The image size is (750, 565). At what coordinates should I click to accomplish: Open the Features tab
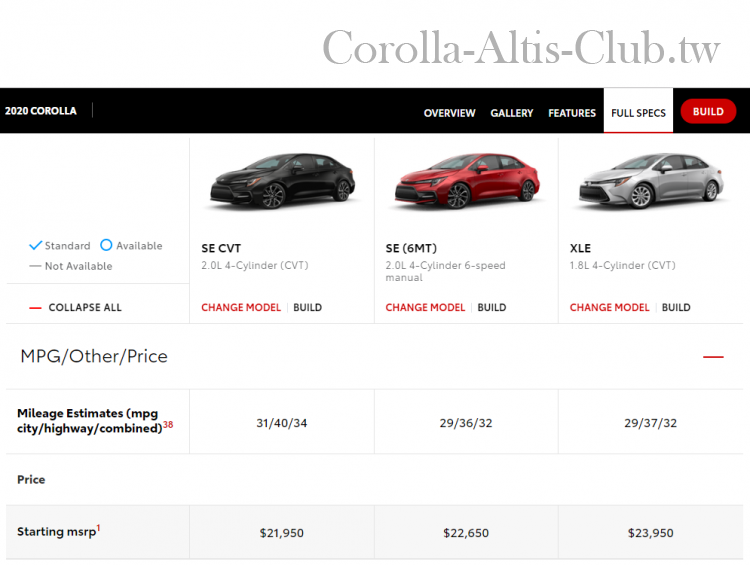(572, 113)
